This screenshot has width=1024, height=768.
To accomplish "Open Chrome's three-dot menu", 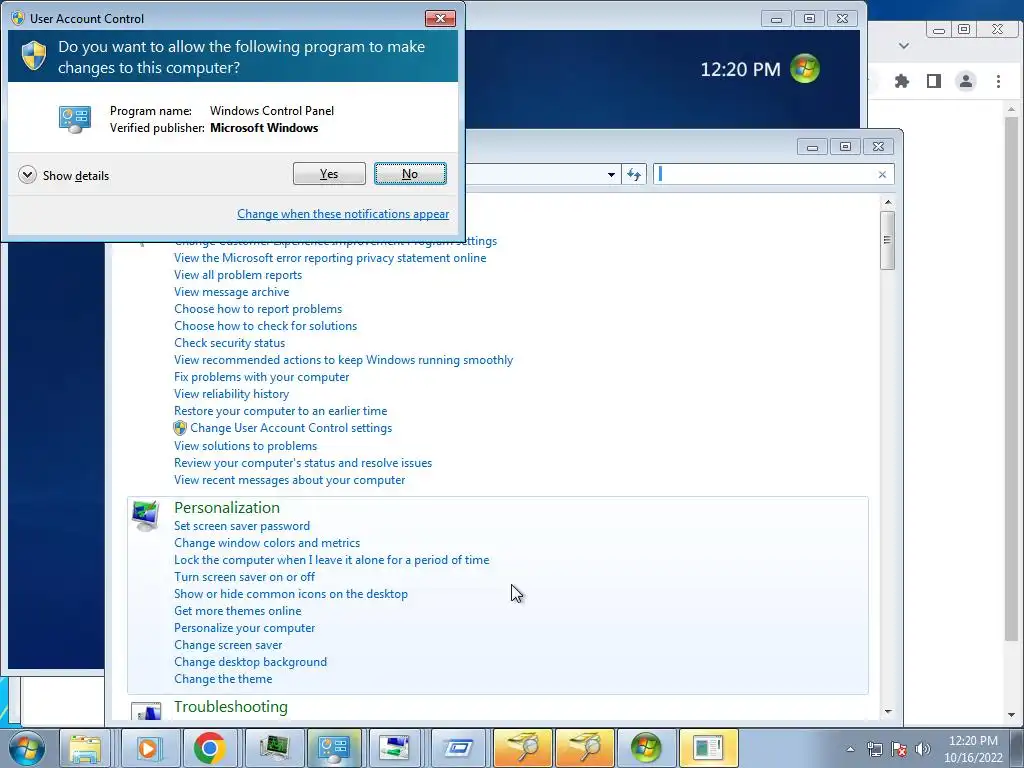I will click(998, 81).
